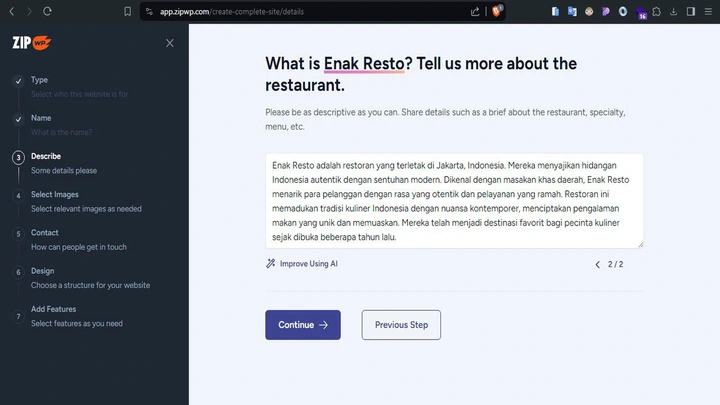Click the "2 / 2" version counter
This screenshot has width=720, height=405.
click(x=615, y=264)
